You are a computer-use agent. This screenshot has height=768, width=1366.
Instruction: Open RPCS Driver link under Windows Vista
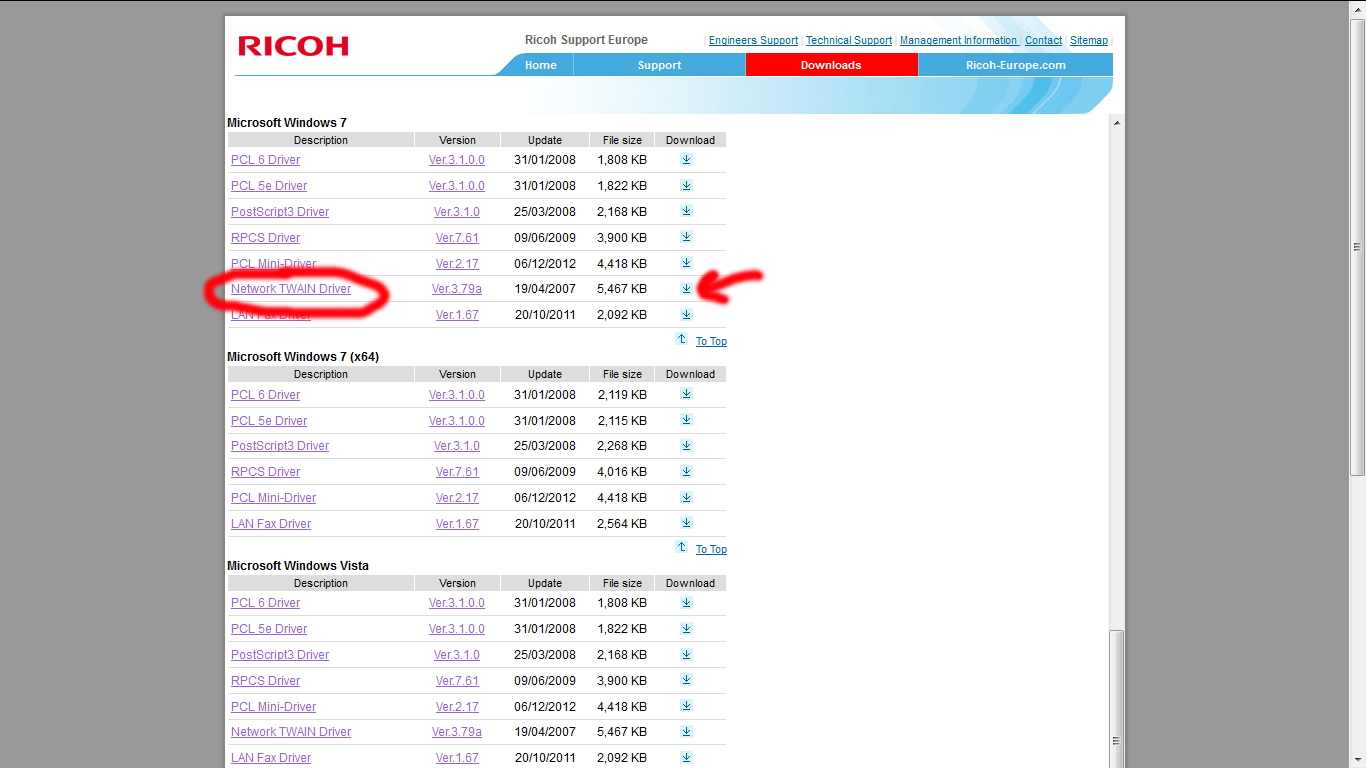coord(265,681)
